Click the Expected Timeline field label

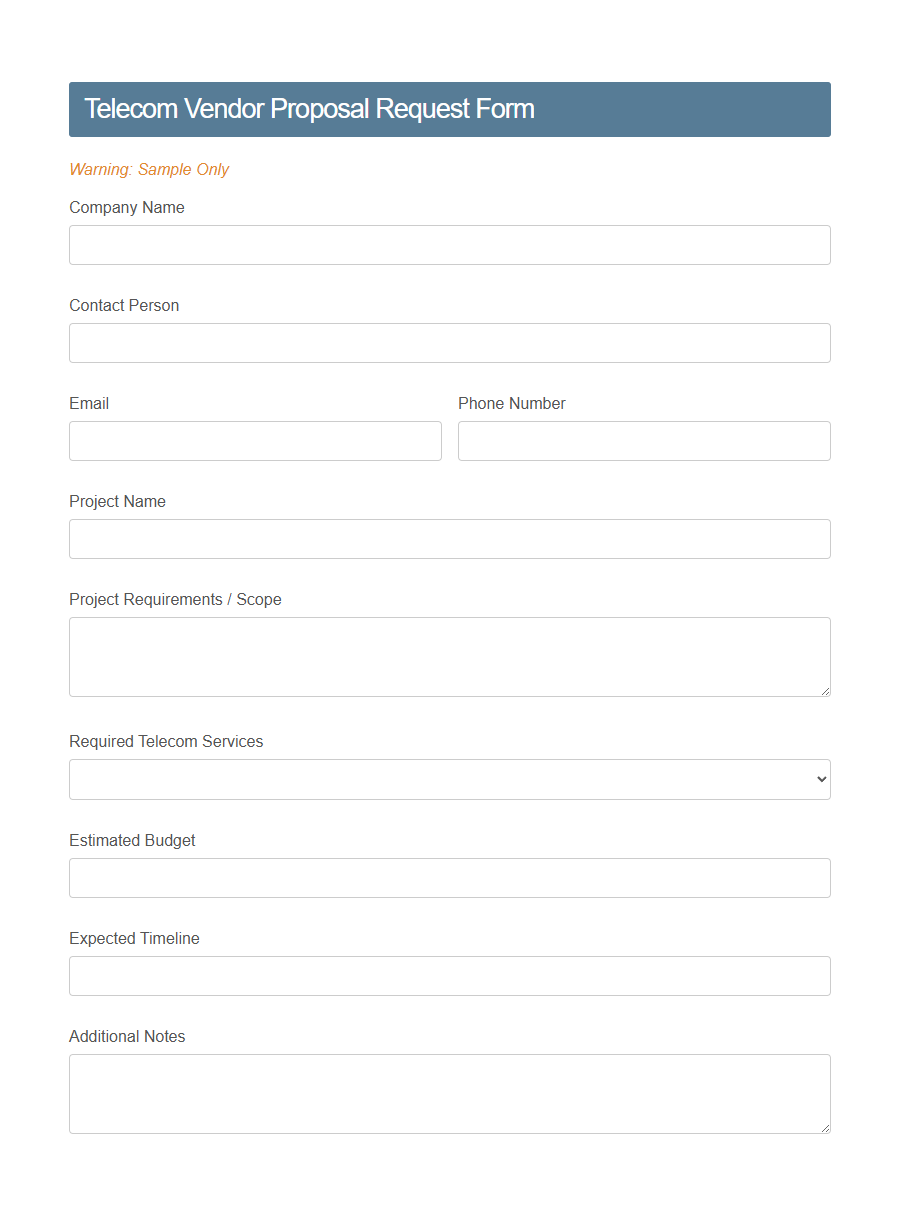point(134,939)
